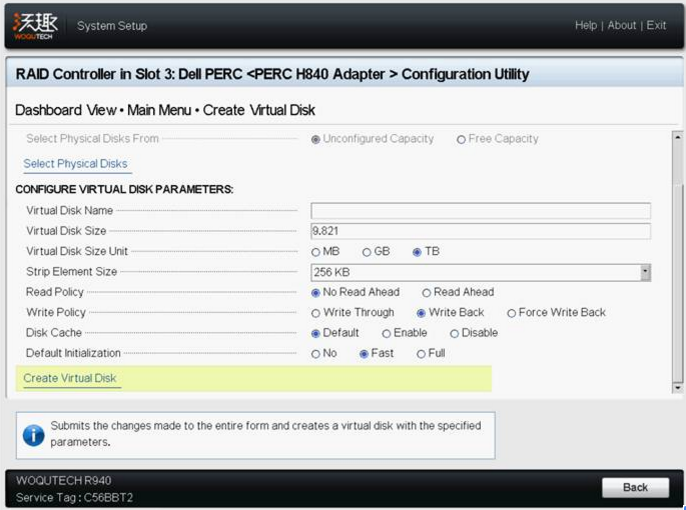
Task: Select Write Through write policy
Action: click(x=315, y=313)
